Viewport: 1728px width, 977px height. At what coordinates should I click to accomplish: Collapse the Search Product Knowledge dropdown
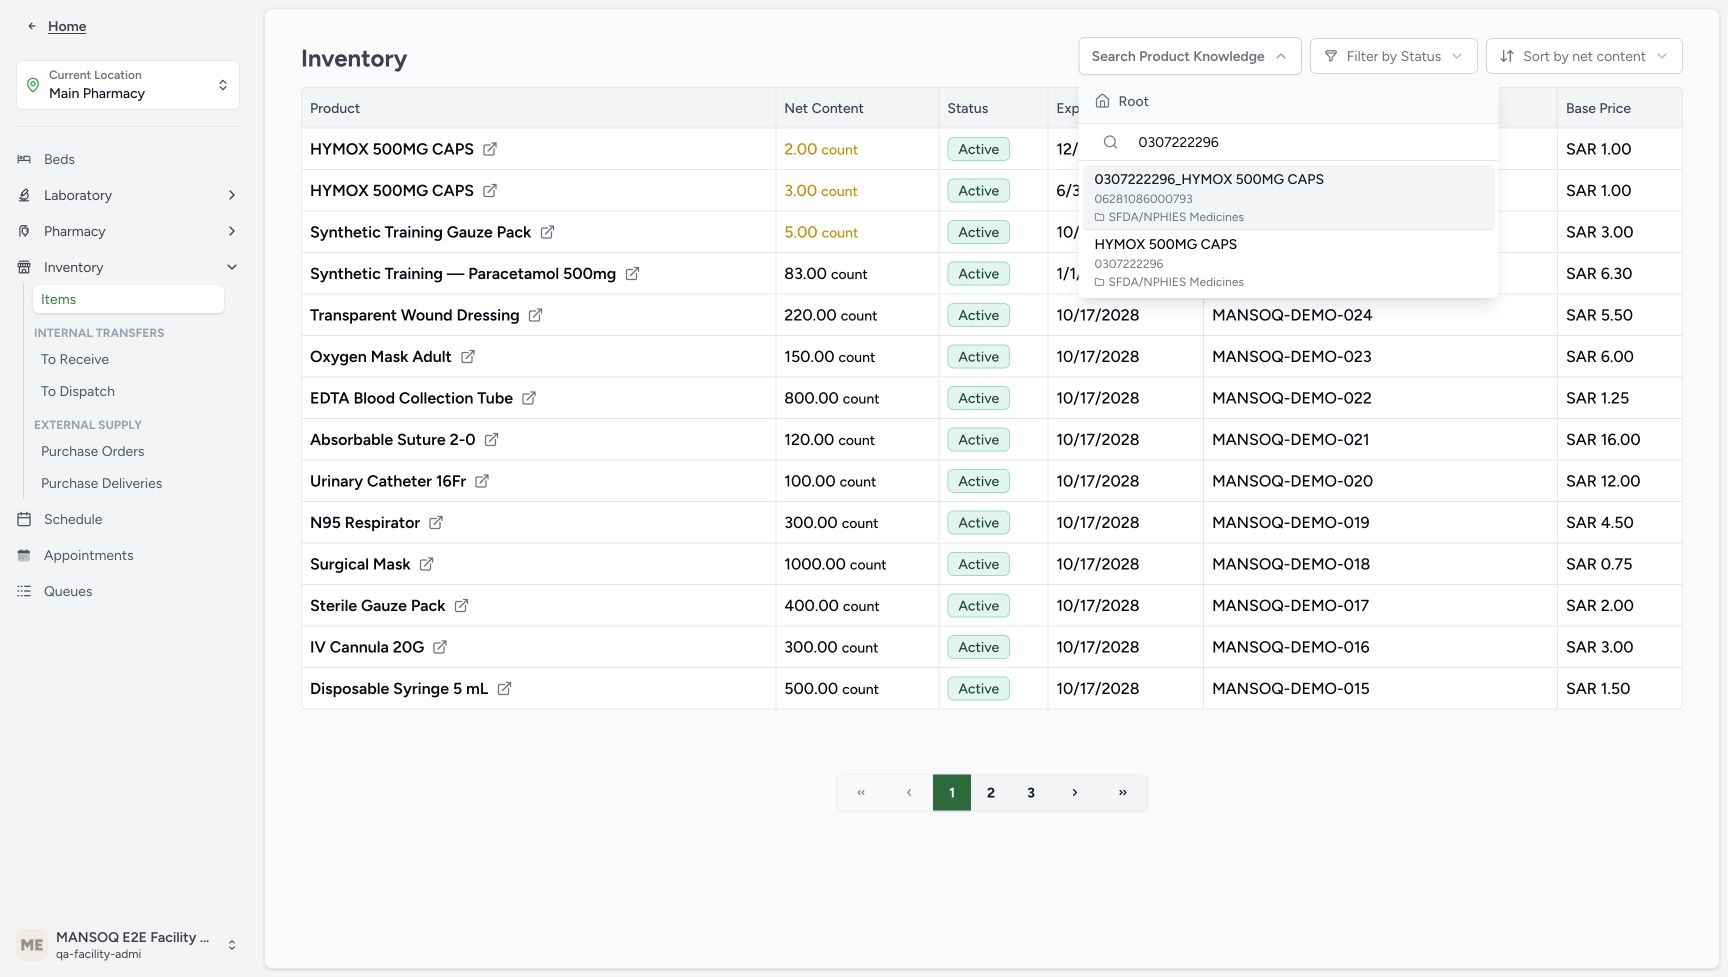[x=1190, y=56]
